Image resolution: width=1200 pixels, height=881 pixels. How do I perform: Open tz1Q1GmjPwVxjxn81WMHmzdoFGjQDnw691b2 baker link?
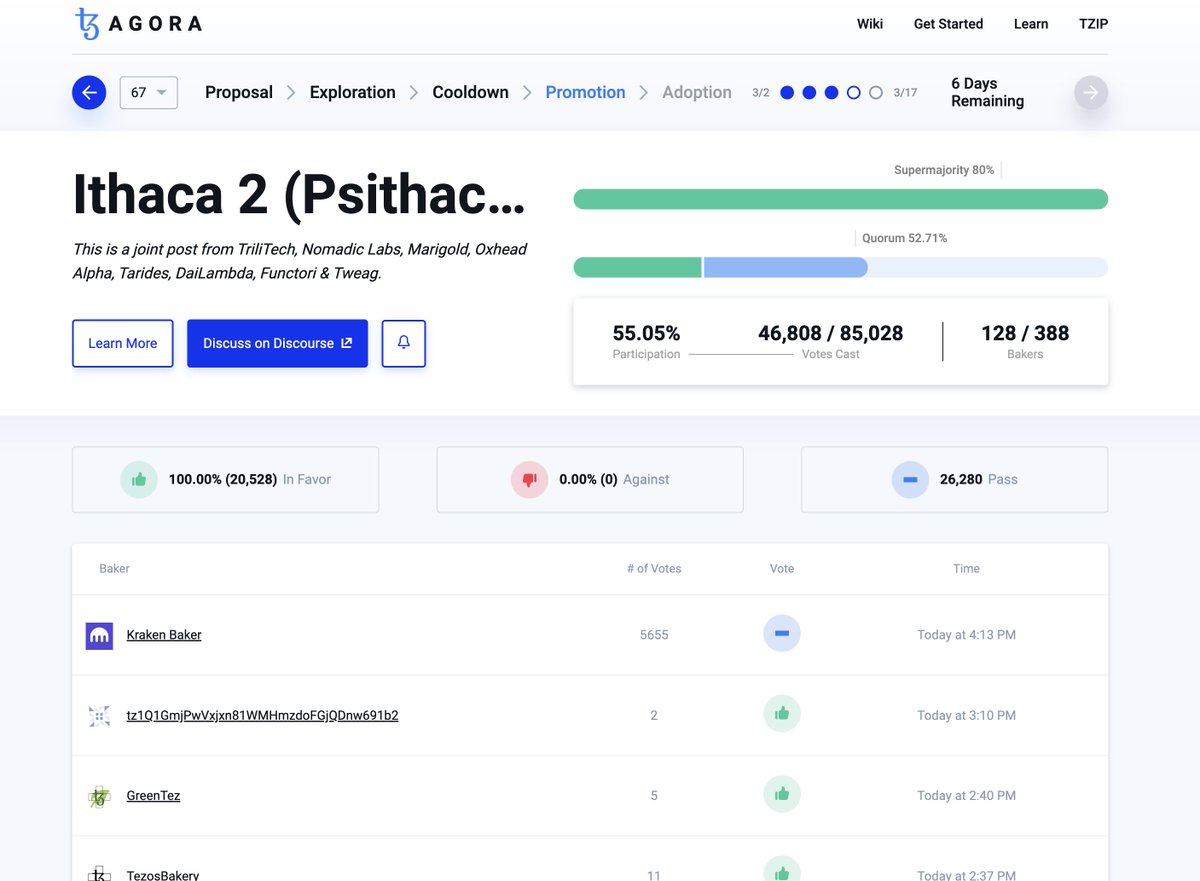262,715
